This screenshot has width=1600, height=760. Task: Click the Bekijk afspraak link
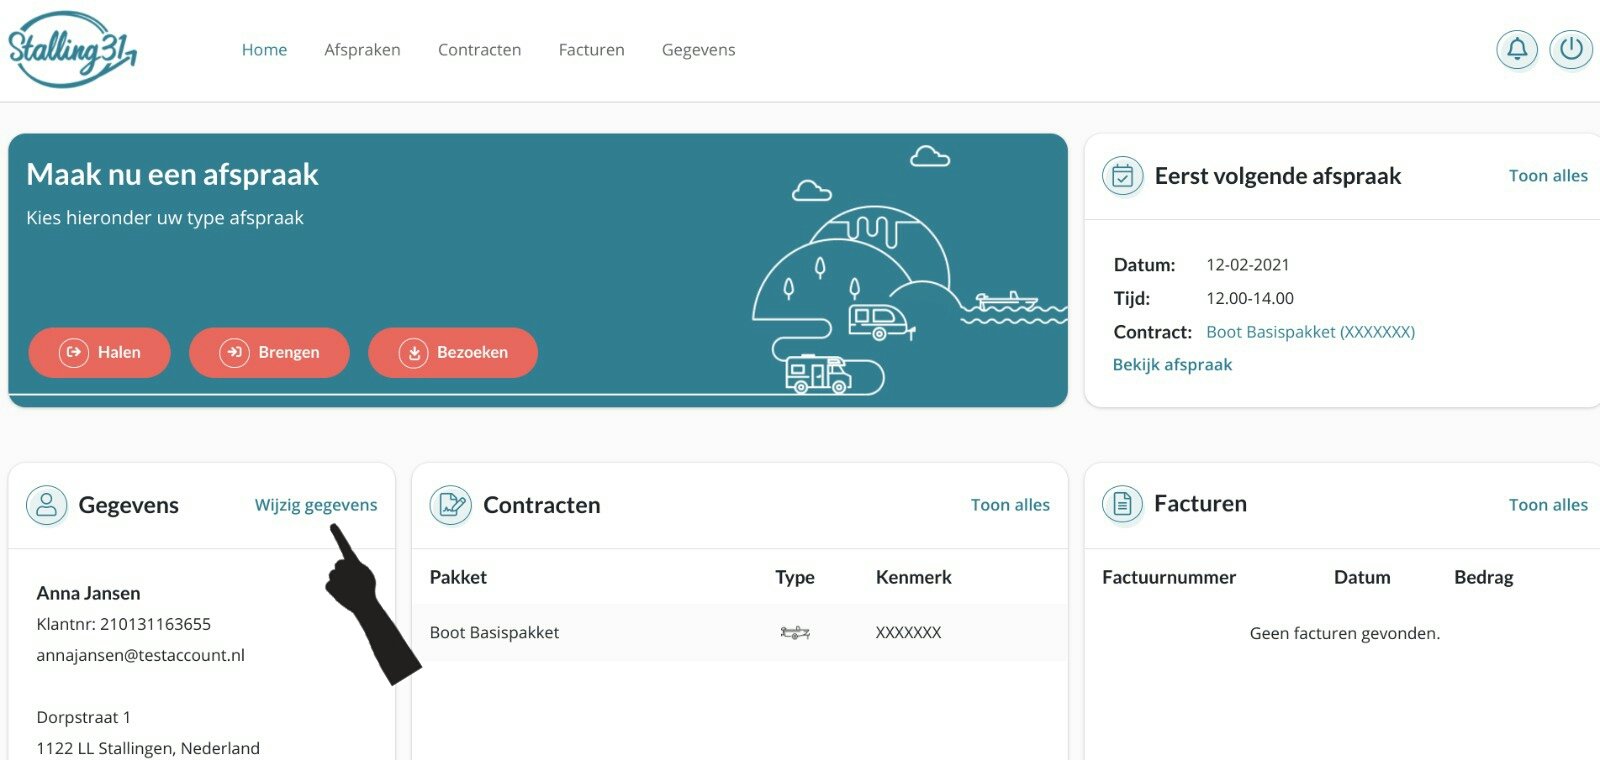(x=1172, y=365)
